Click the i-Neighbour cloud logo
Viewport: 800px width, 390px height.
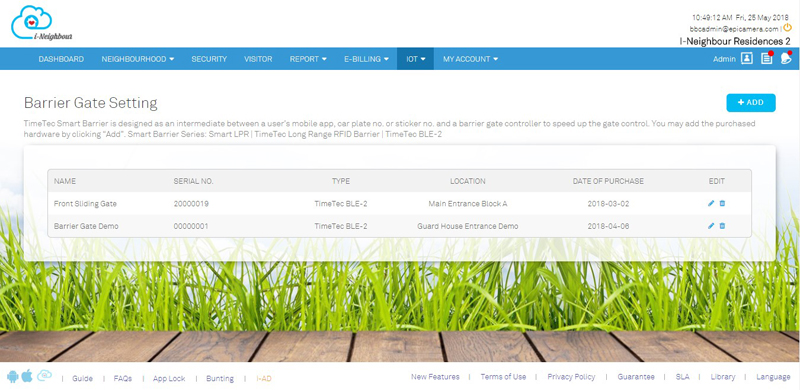click(41, 23)
